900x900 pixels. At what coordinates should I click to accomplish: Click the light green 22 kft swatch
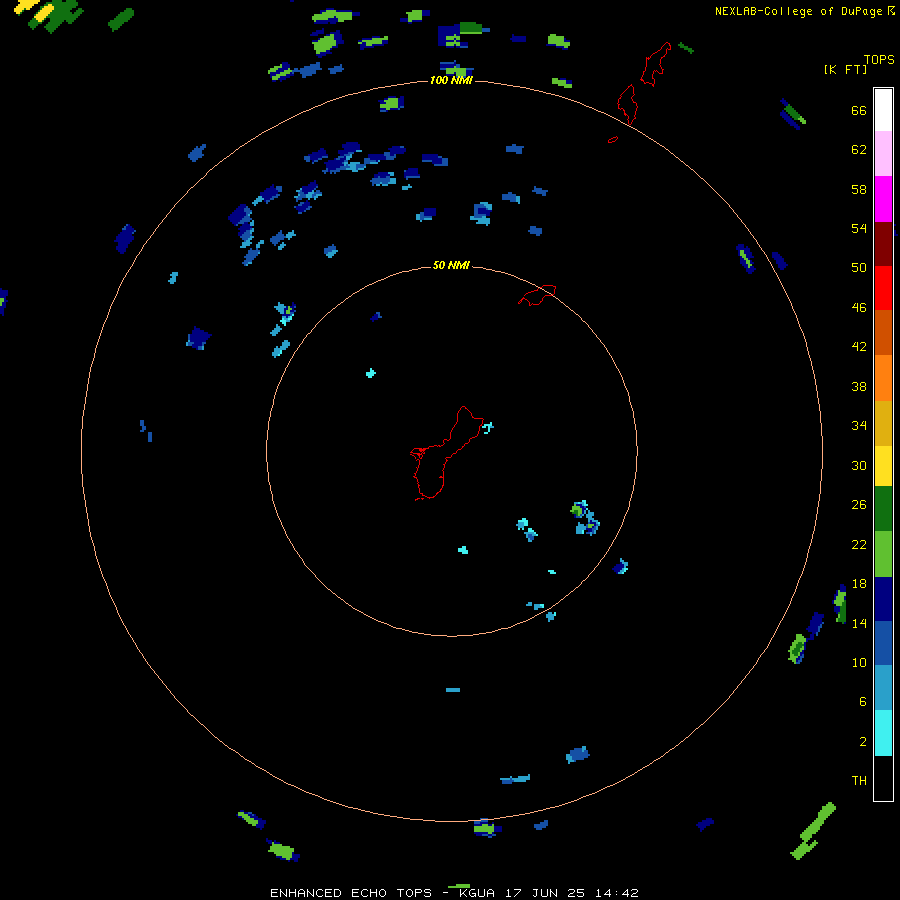pyautogui.click(x=883, y=554)
